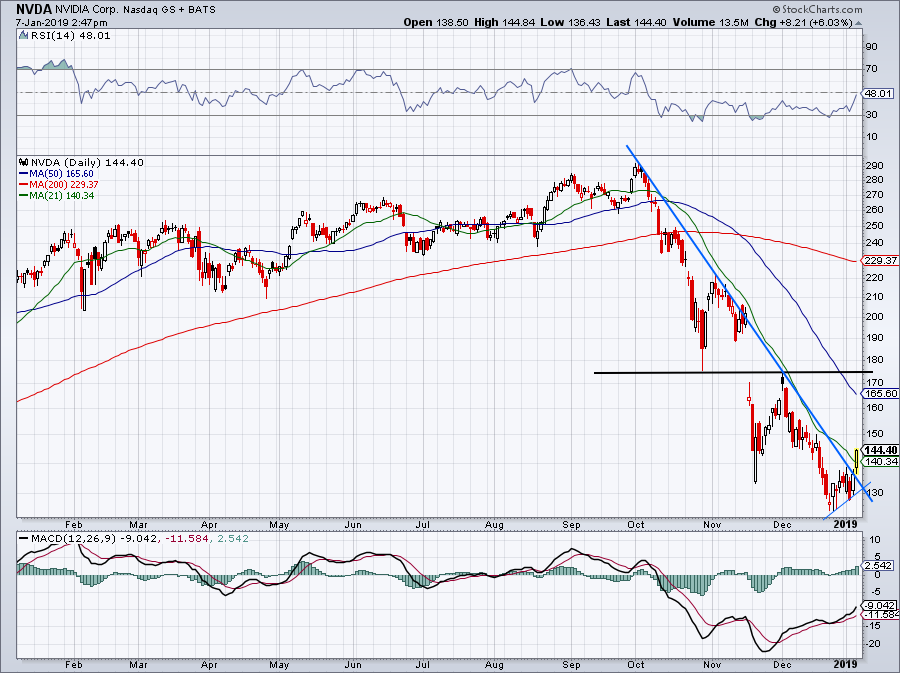The height and width of the screenshot is (673, 900).
Task: Click the yellow latest candlestick on price chart
Action: (857, 461)
